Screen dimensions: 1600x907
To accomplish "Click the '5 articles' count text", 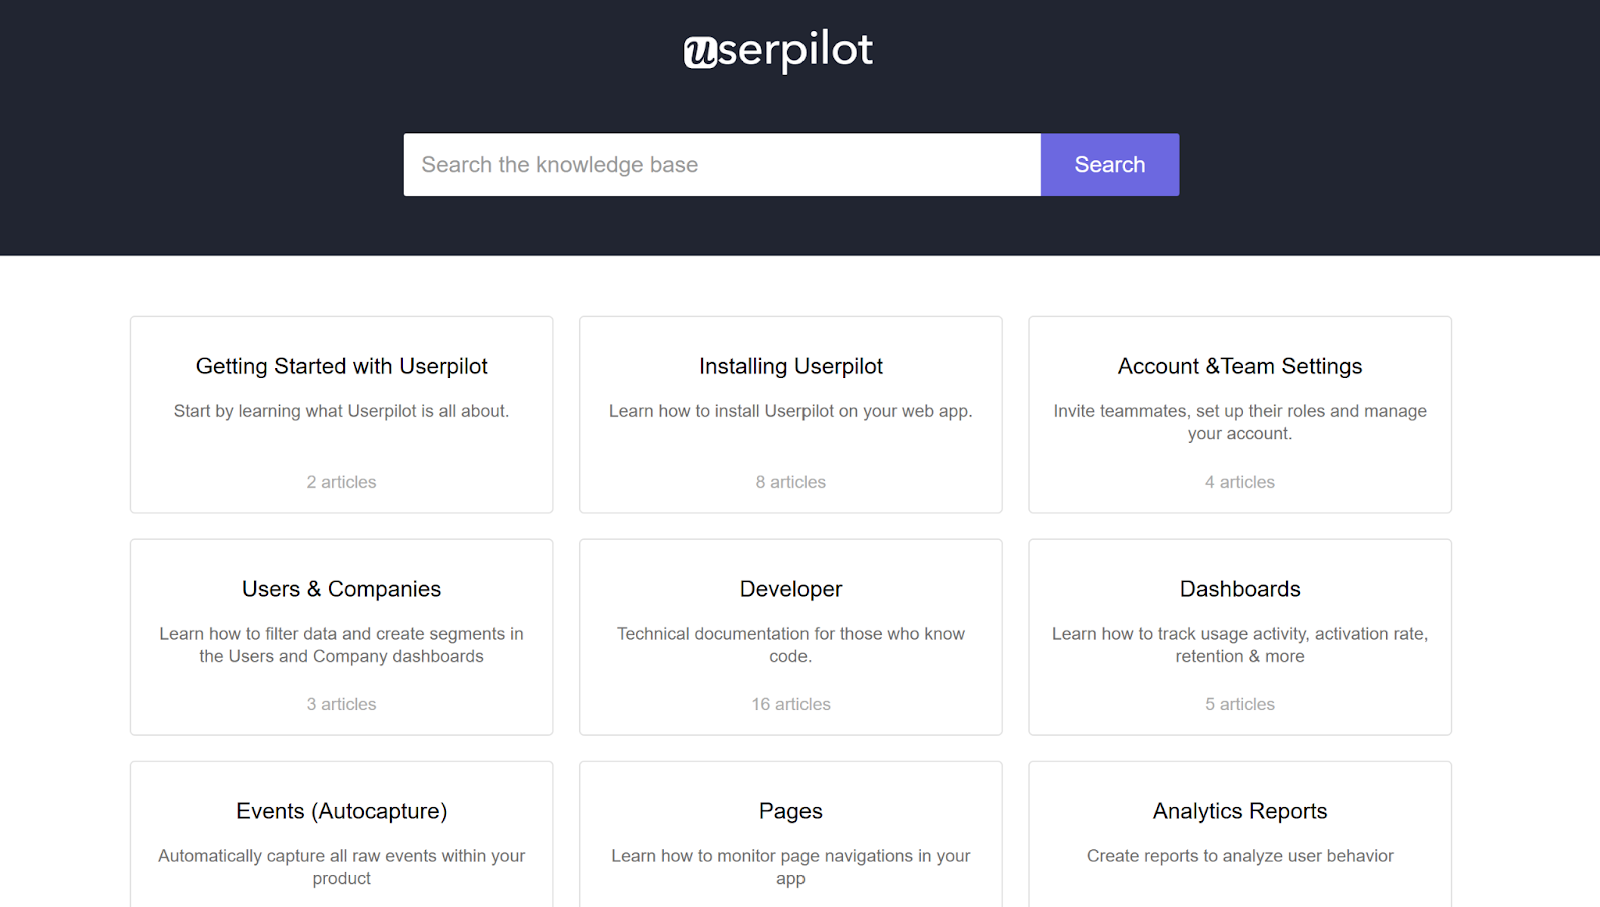I will tap(1240, 704).
